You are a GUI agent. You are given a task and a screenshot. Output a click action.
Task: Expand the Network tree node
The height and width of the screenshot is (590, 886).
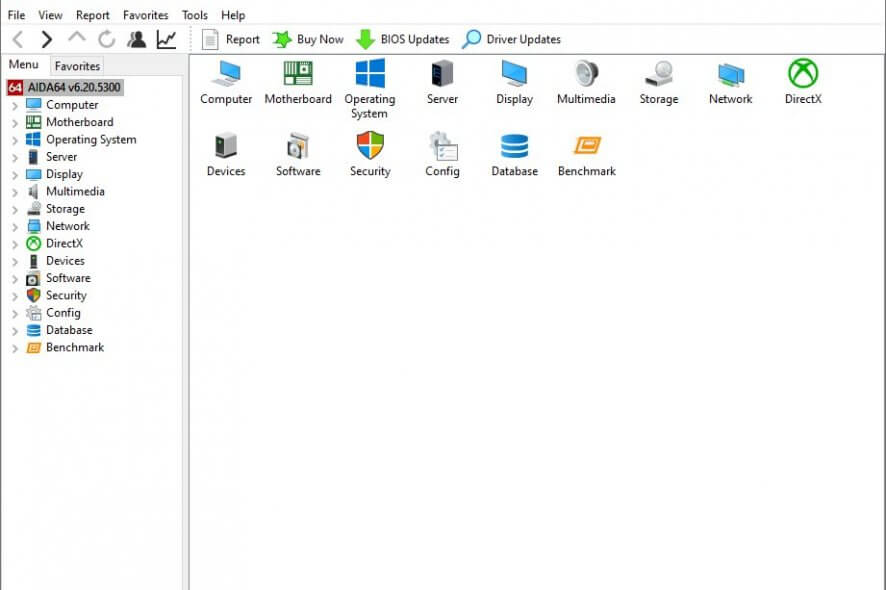(x=15, y=227)
